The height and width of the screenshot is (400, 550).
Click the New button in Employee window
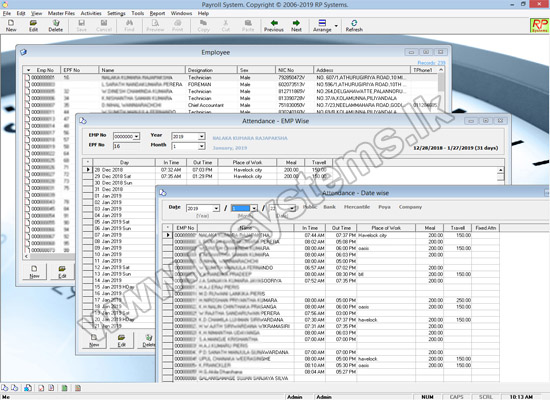(34, 272)
